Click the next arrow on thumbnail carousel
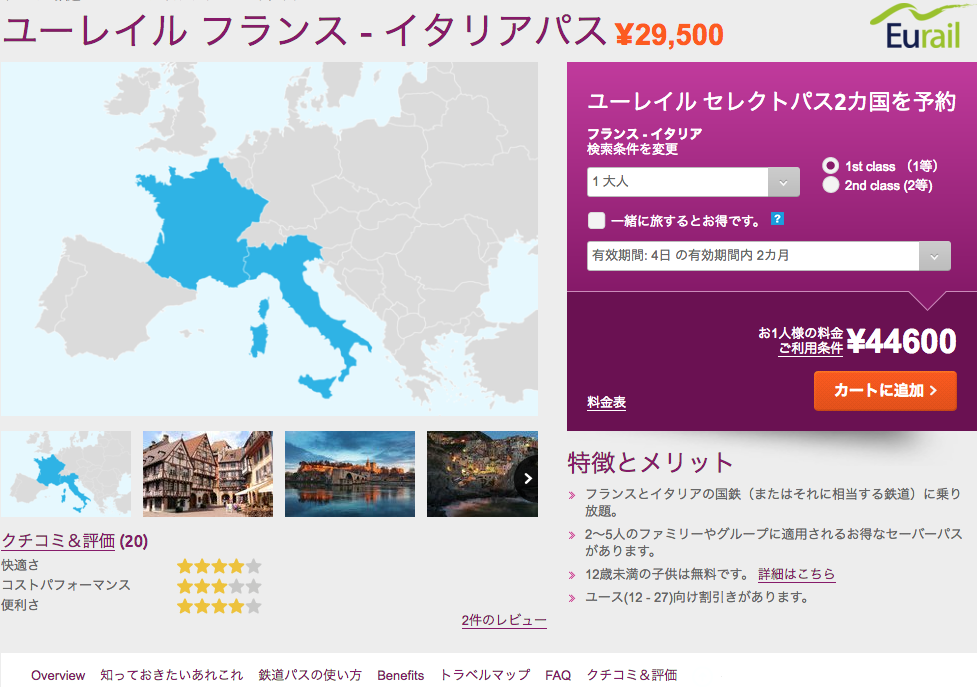Viewport: 977px width, 687px height. [528, 478]
